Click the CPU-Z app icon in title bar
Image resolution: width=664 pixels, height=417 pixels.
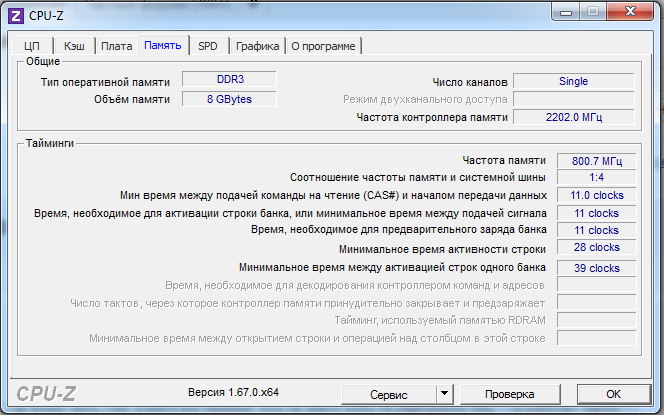coord(14,13)
